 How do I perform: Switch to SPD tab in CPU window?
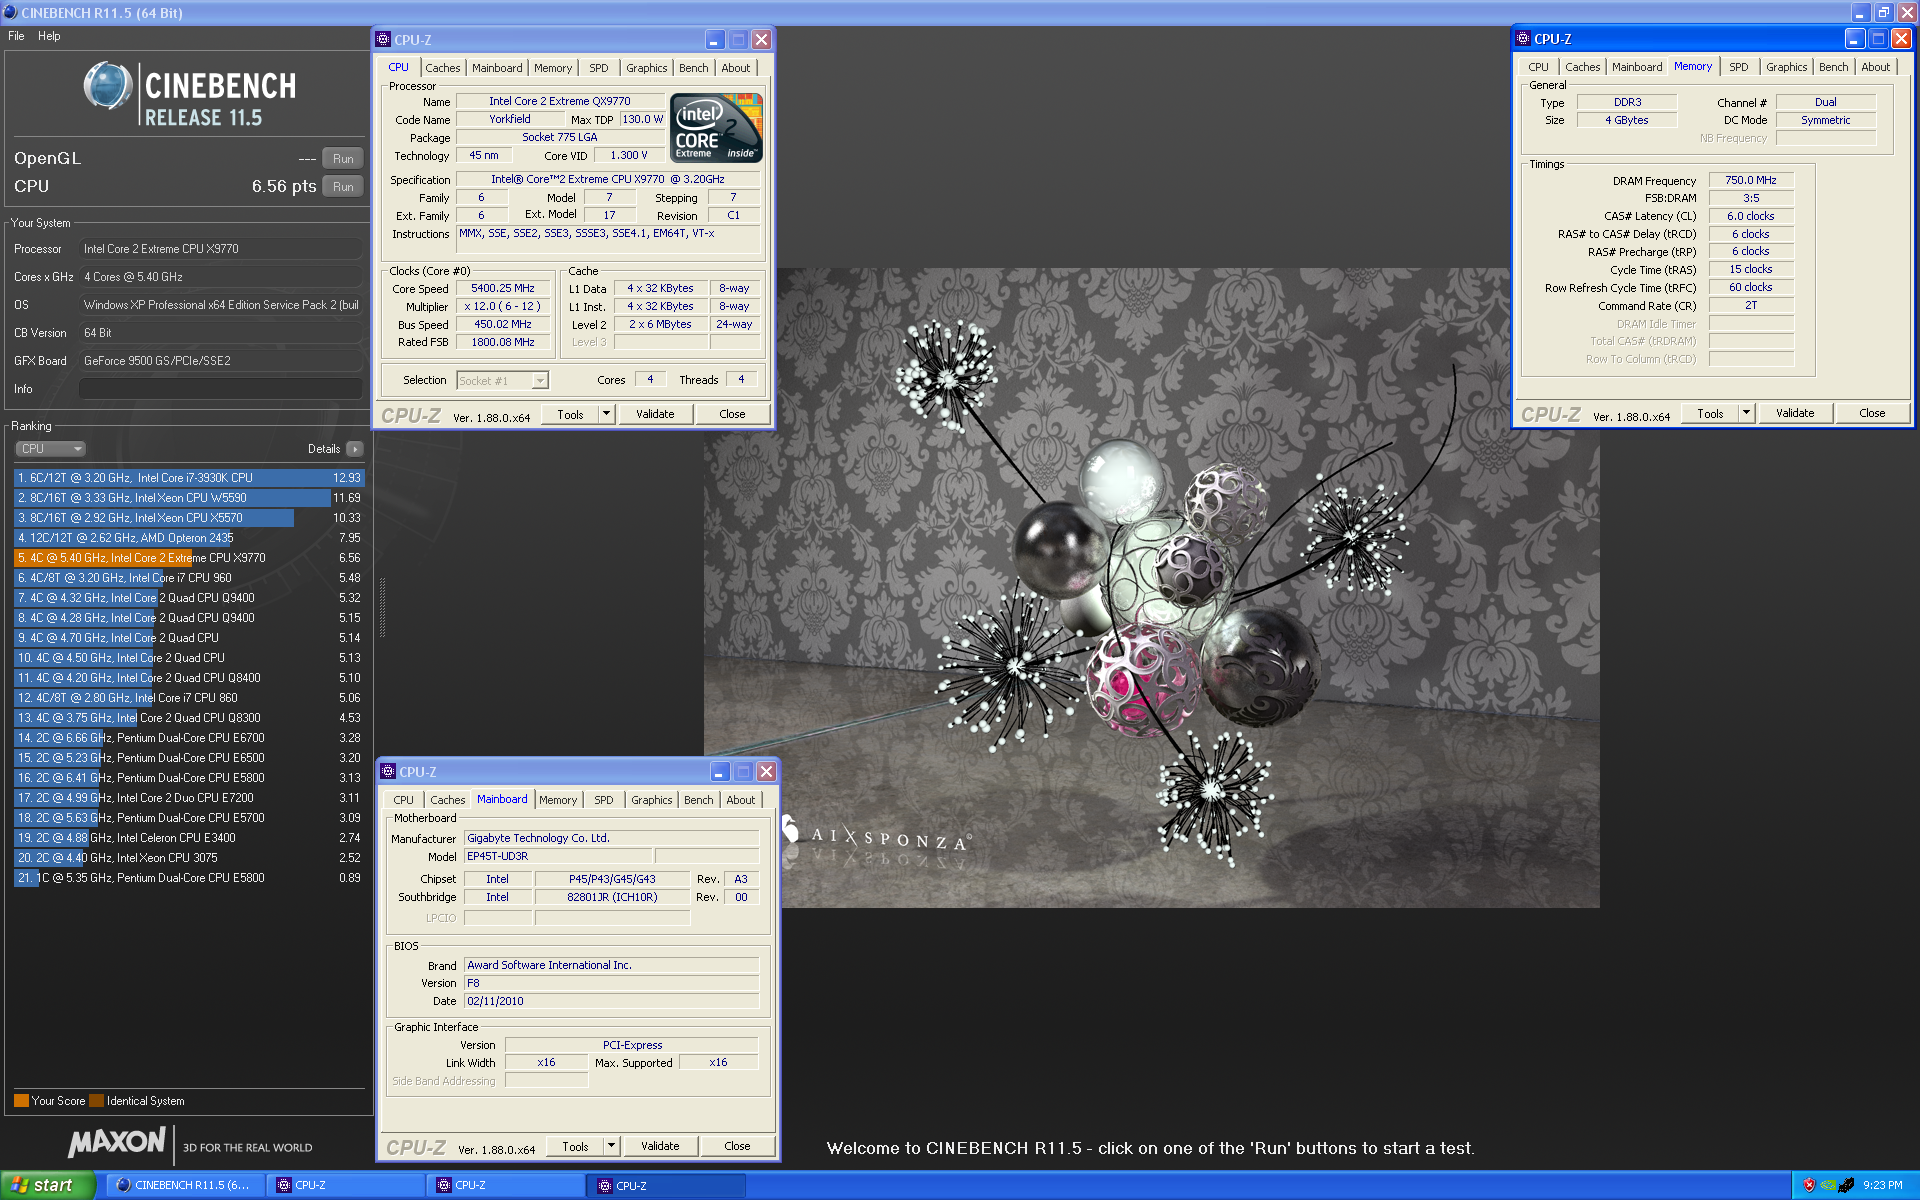click(x=599, y=68)
